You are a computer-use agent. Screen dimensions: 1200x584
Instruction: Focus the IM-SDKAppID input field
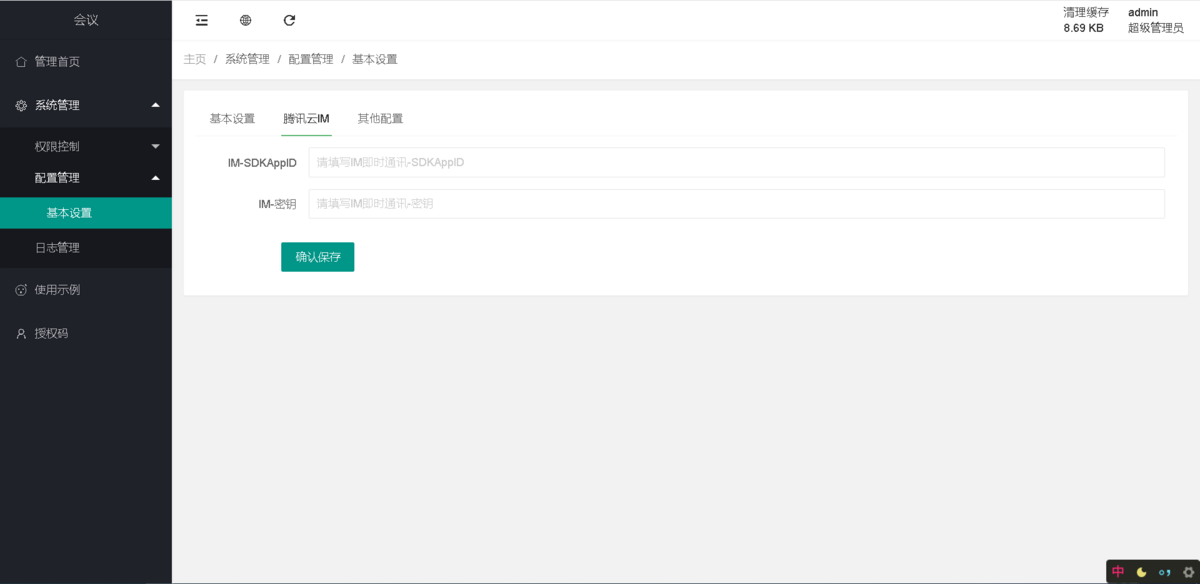click(736, 162)
